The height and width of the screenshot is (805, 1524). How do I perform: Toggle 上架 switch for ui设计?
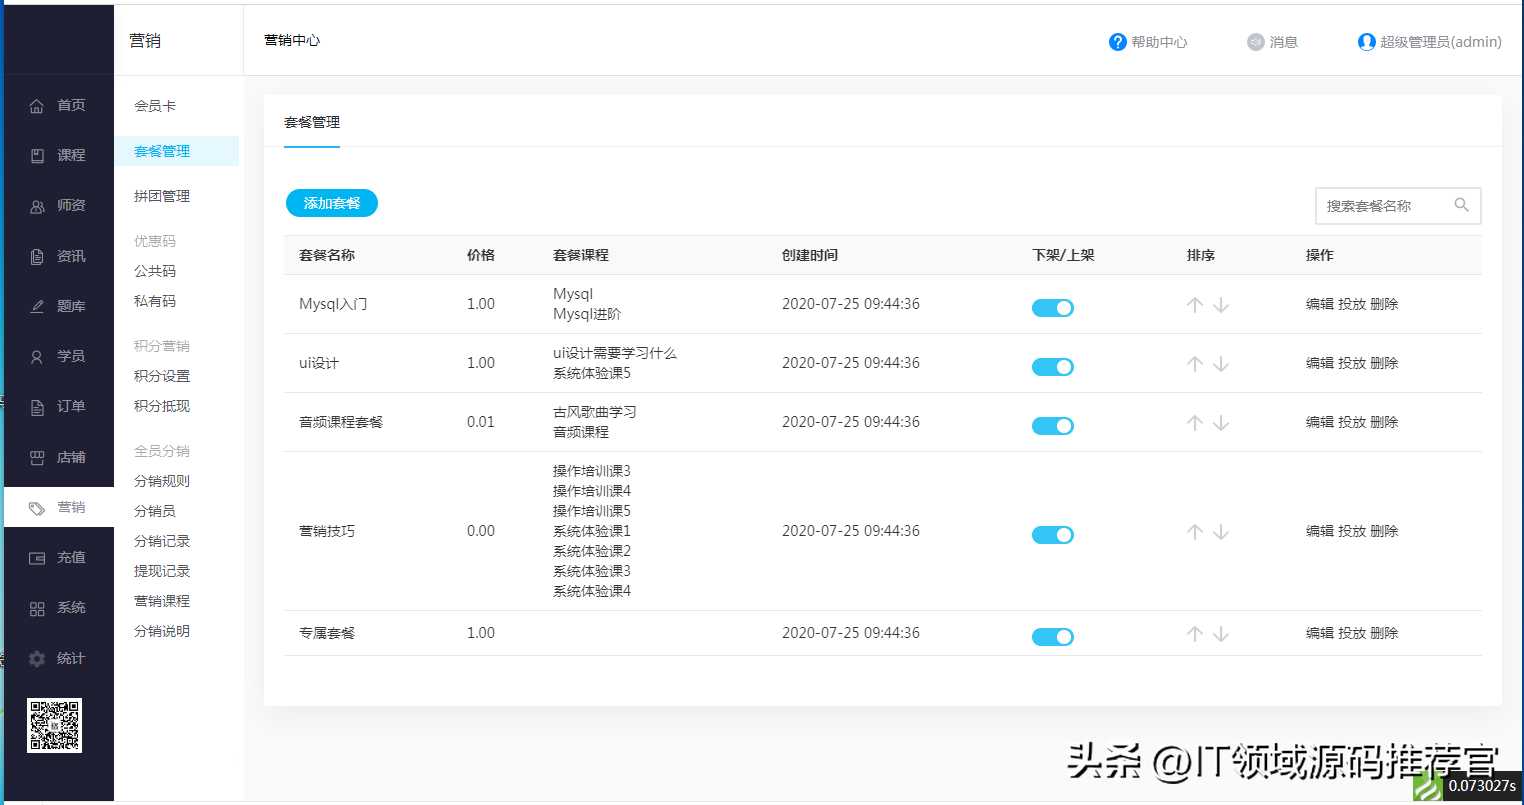(x=1053, y=367)
